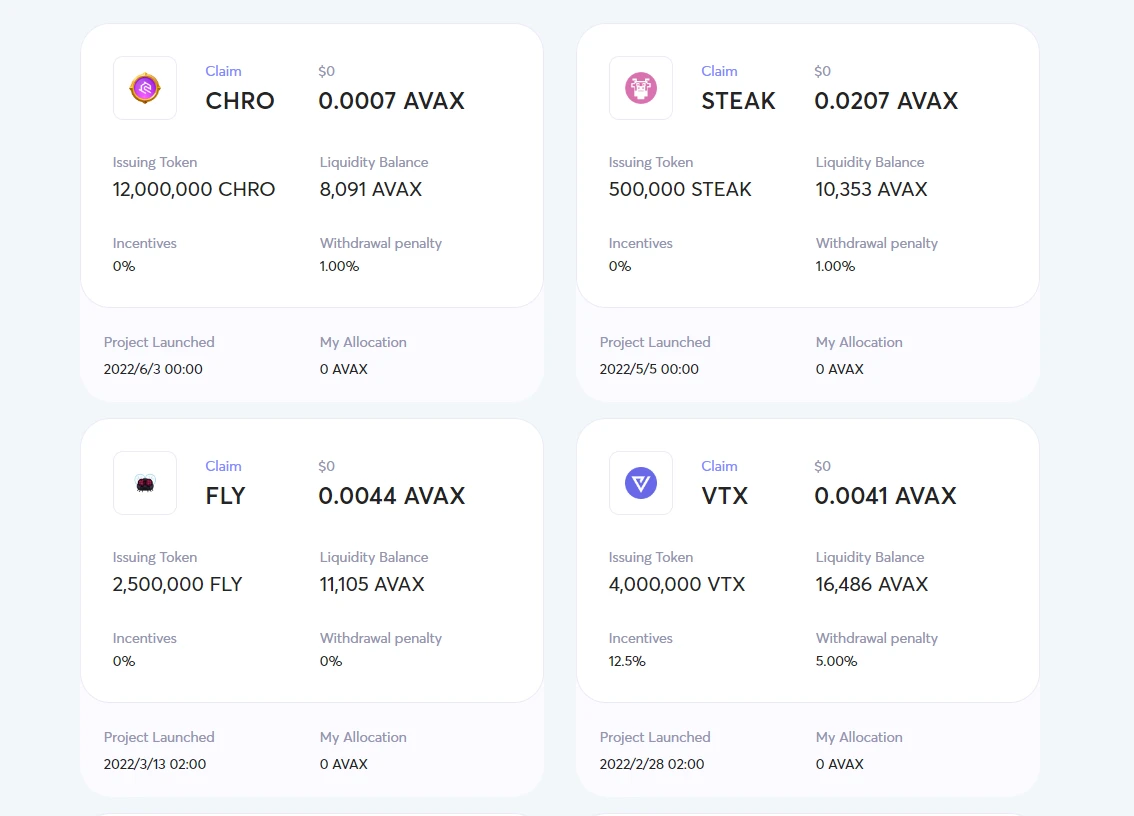Open the CHRO project title
The height and width of the screenshot is (816, 1134).
coord(240,101)
